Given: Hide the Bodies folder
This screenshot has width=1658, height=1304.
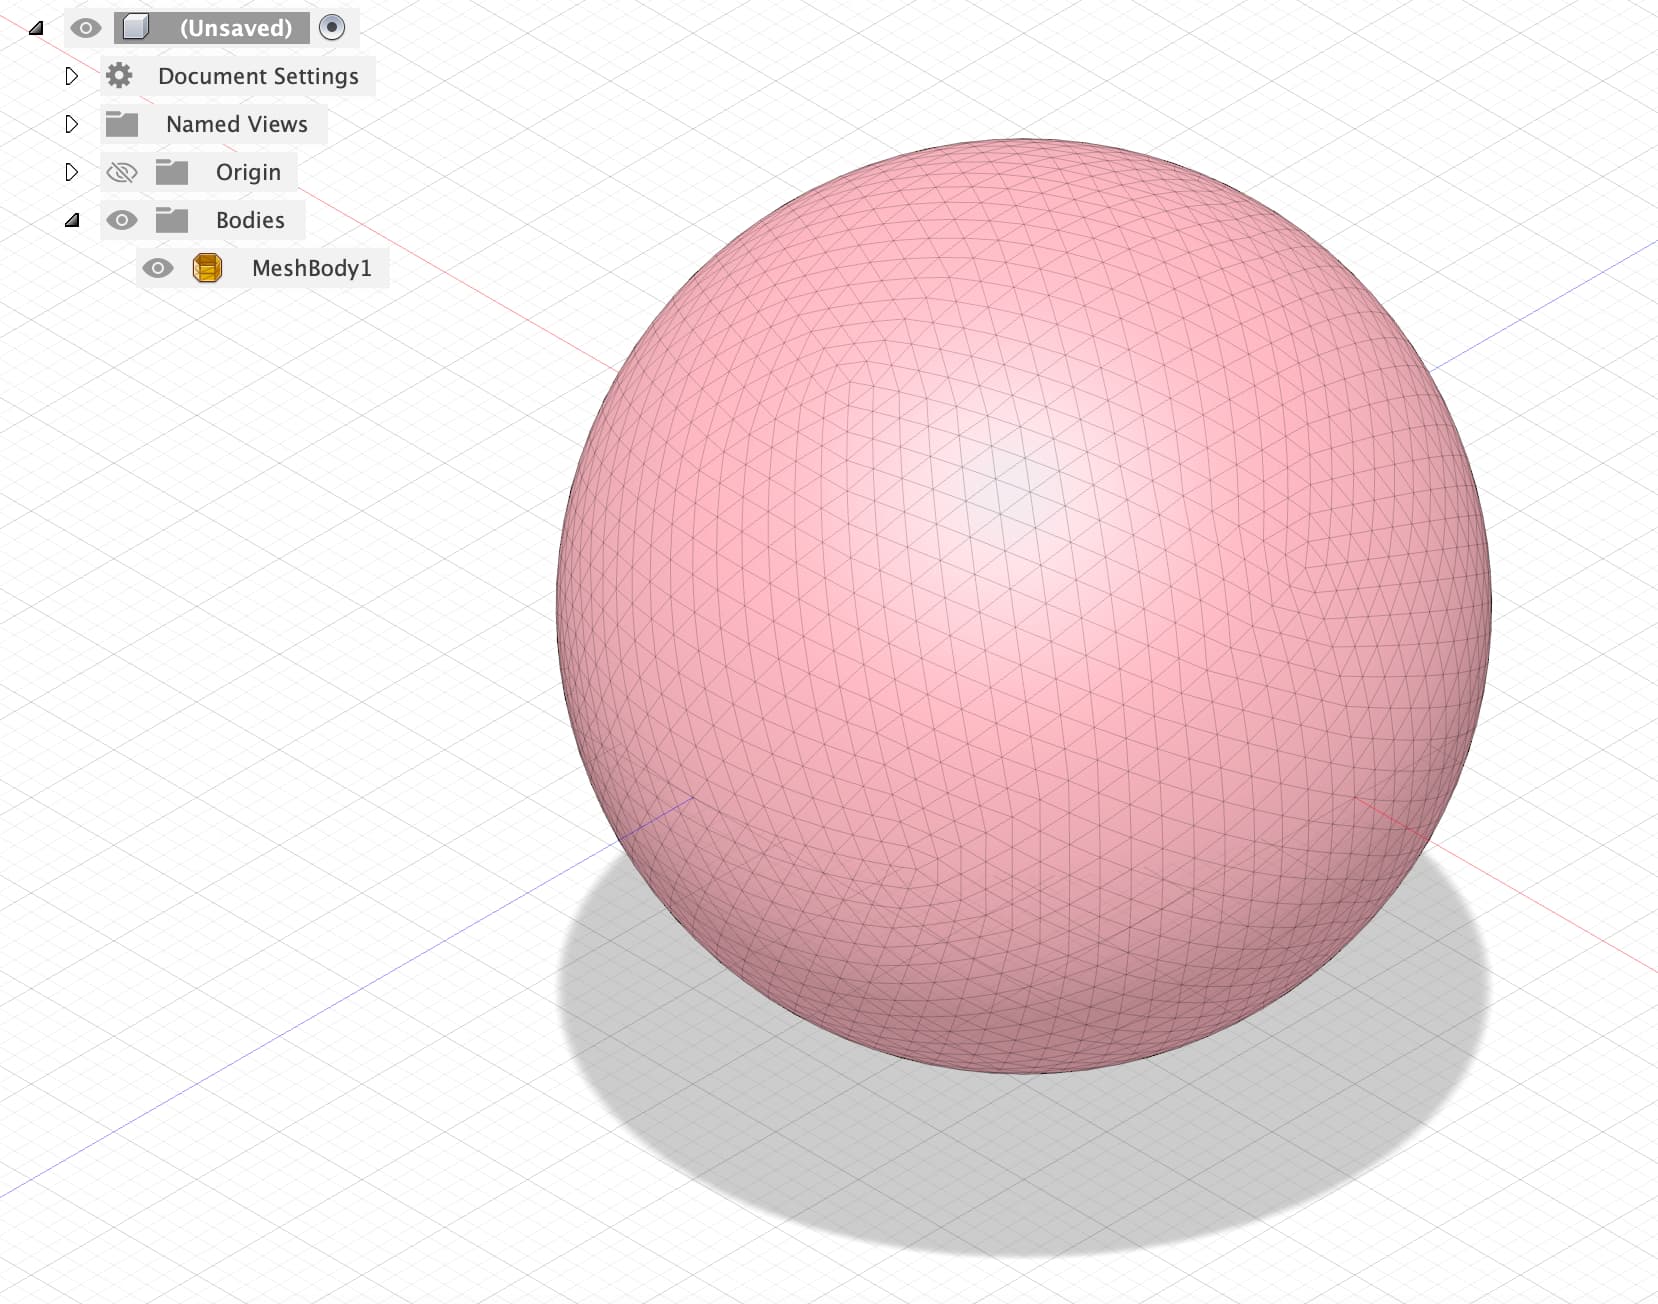Looking at the screenshot, I should coord(122,220).
